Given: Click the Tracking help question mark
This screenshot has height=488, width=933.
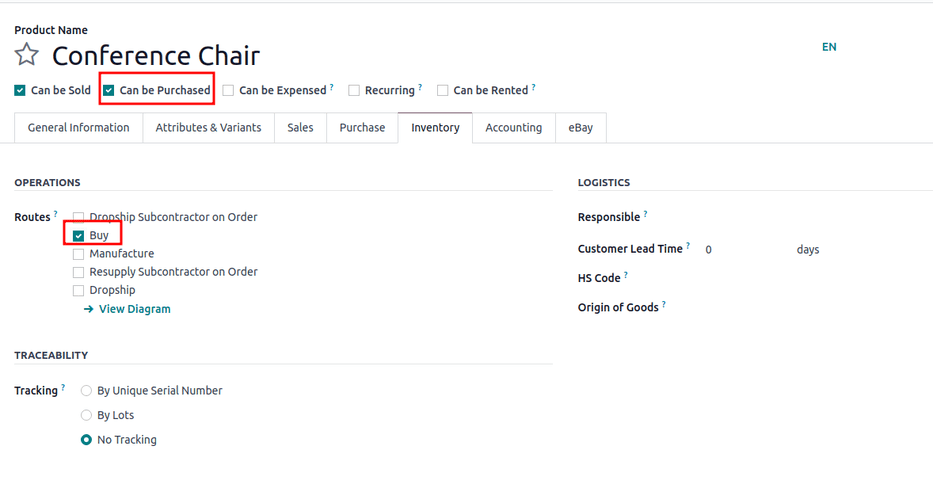Looking at the screenshot, I should click(x=63, y=388).
